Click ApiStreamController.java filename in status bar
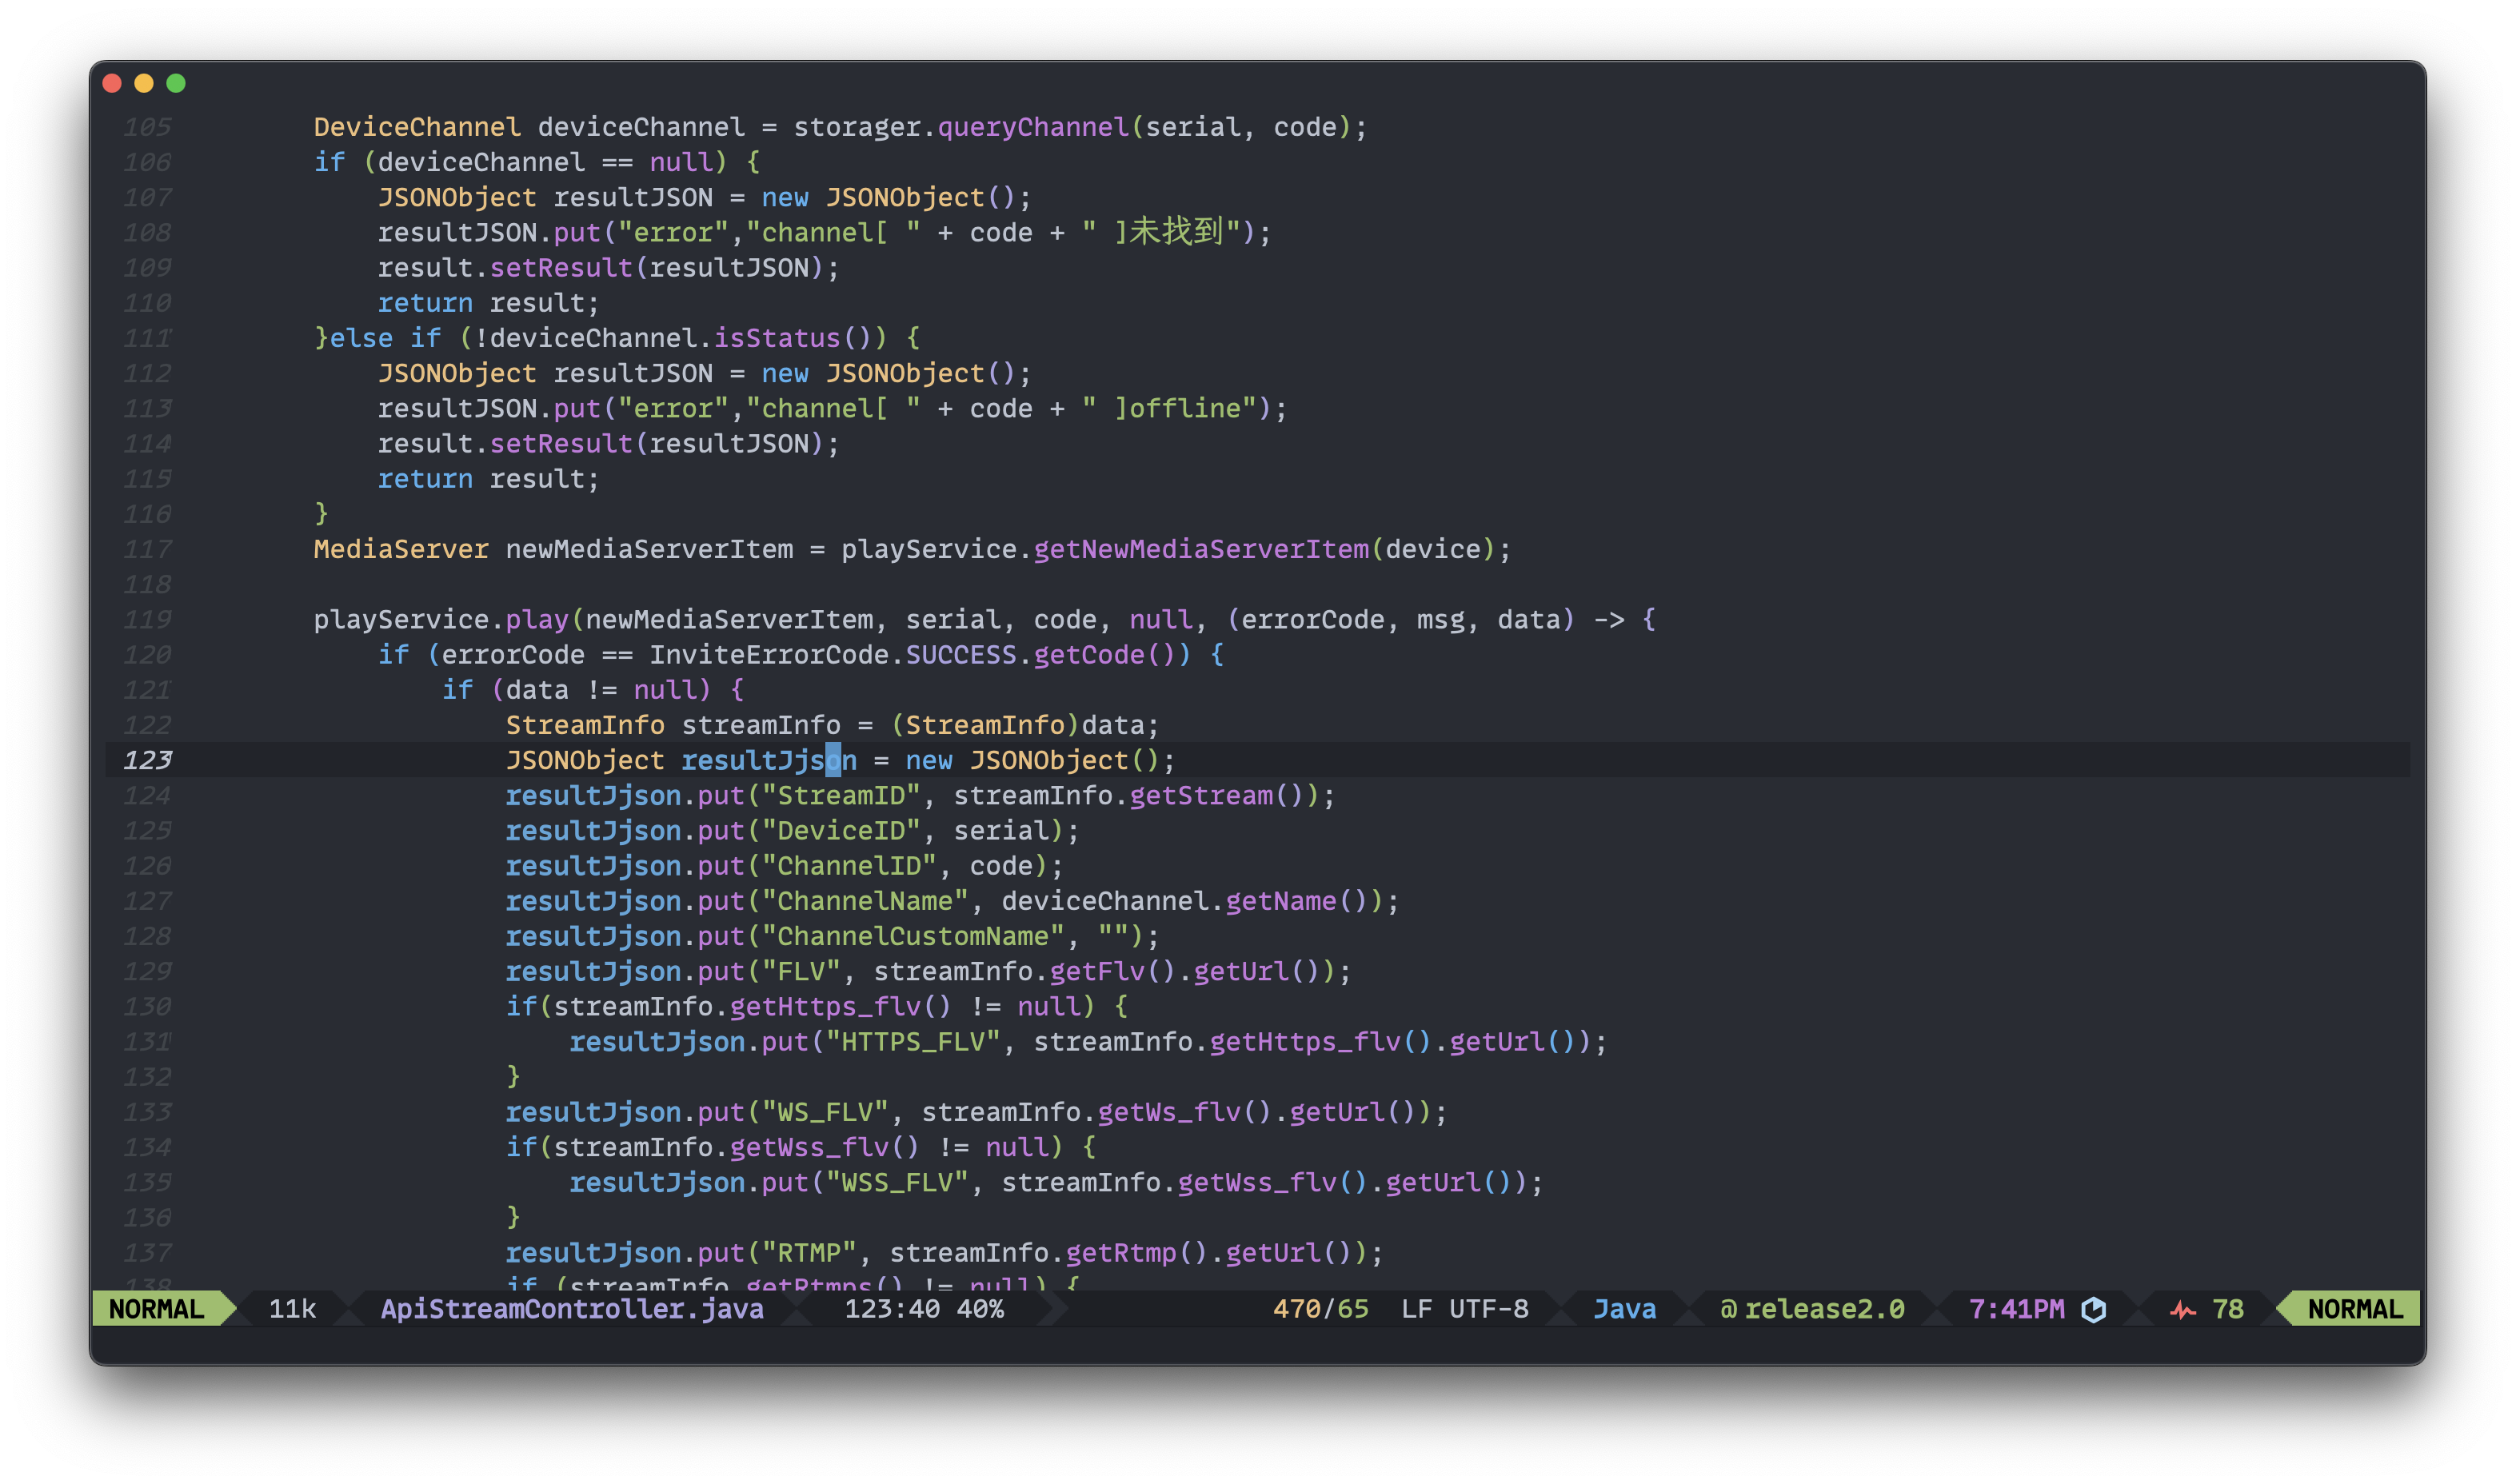Image resolution: width=2516 pixels, height=1484 pixels. pyautogui.click(x=572, y=1309)
